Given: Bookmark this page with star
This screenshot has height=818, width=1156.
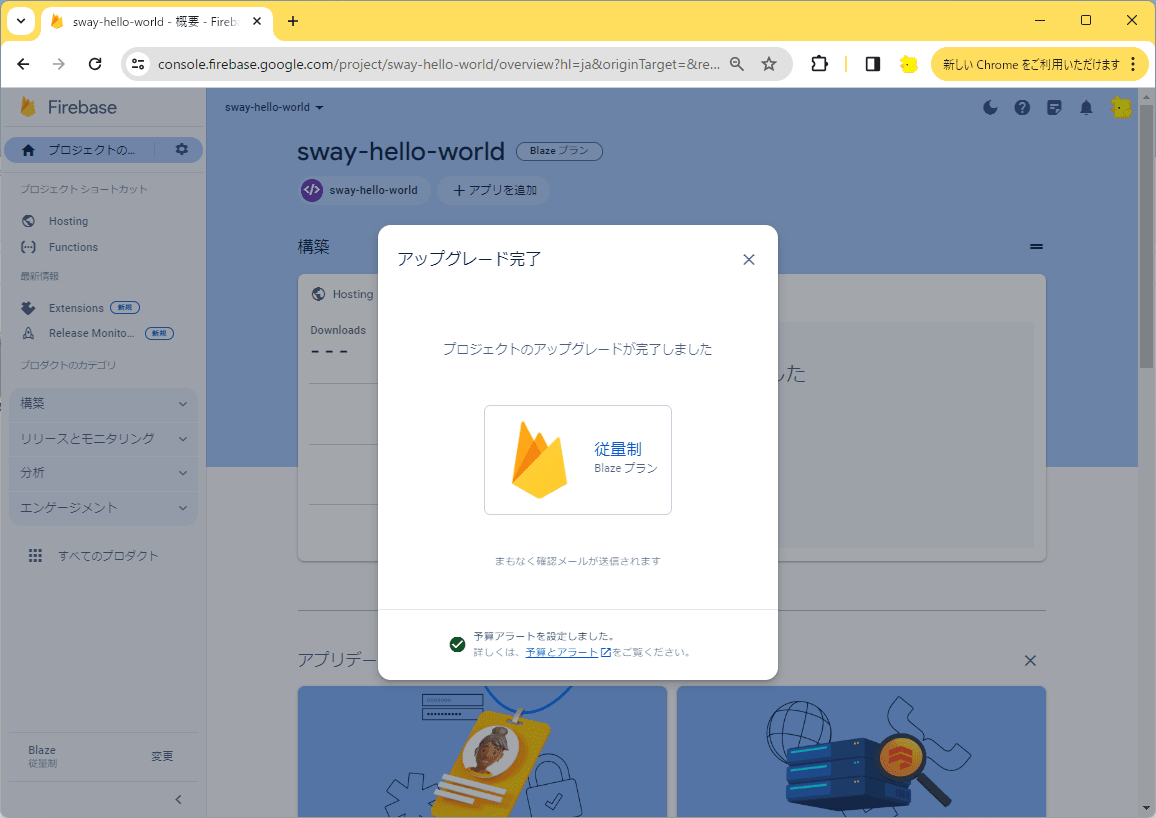Looking at the screenshot, I should pyautogui.click(x=769, y=64).
